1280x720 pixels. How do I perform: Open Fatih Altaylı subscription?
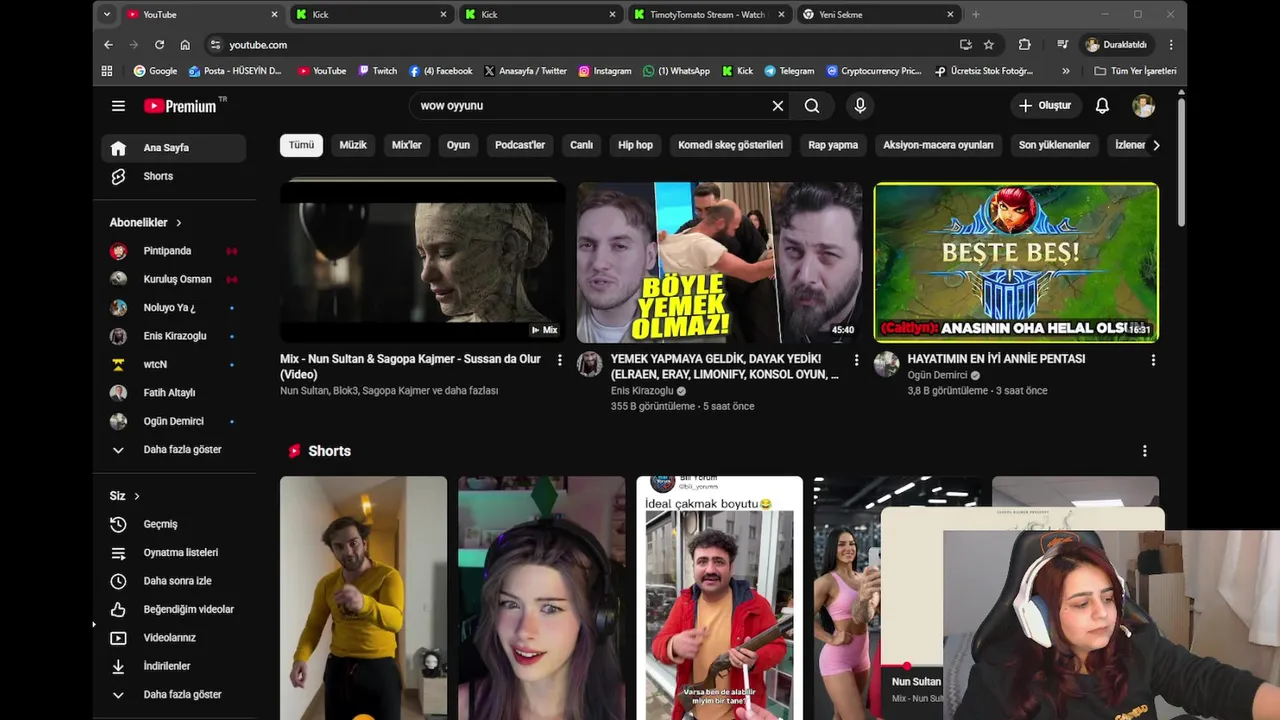pyautogui.click(x=174, y=393)
